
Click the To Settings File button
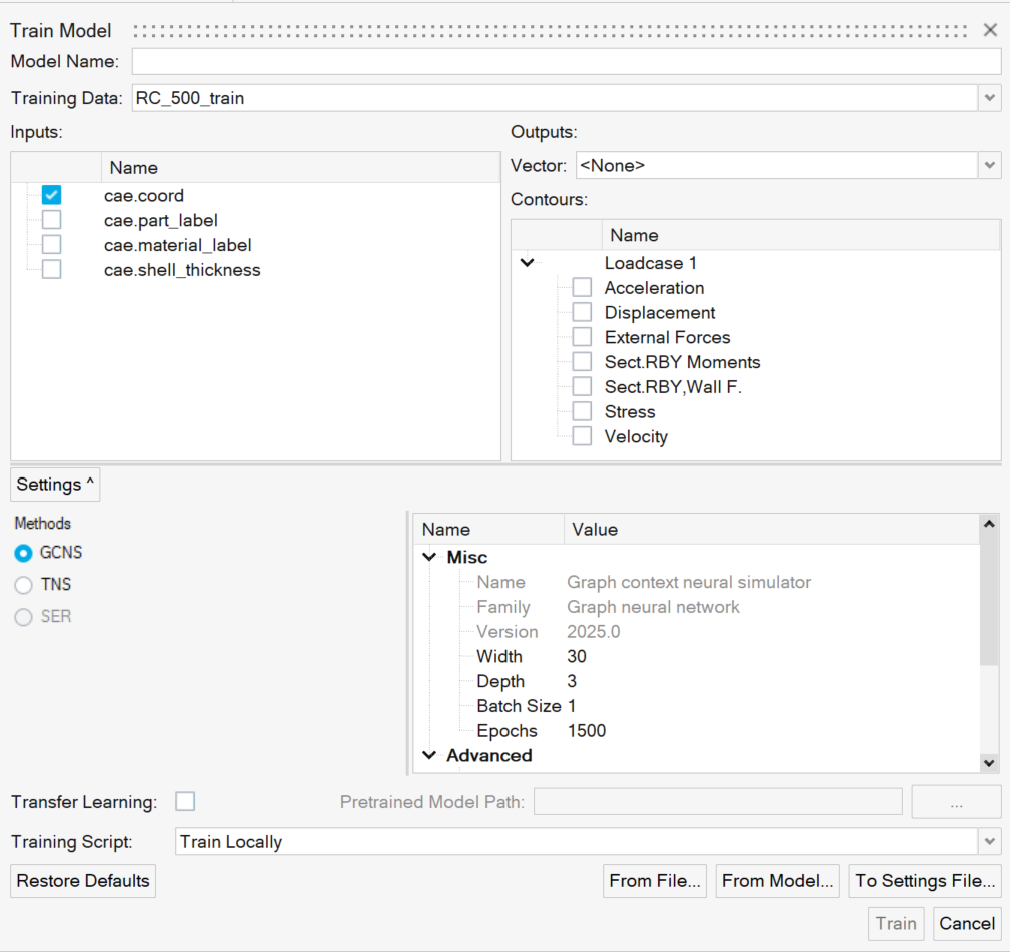[925, 881]
